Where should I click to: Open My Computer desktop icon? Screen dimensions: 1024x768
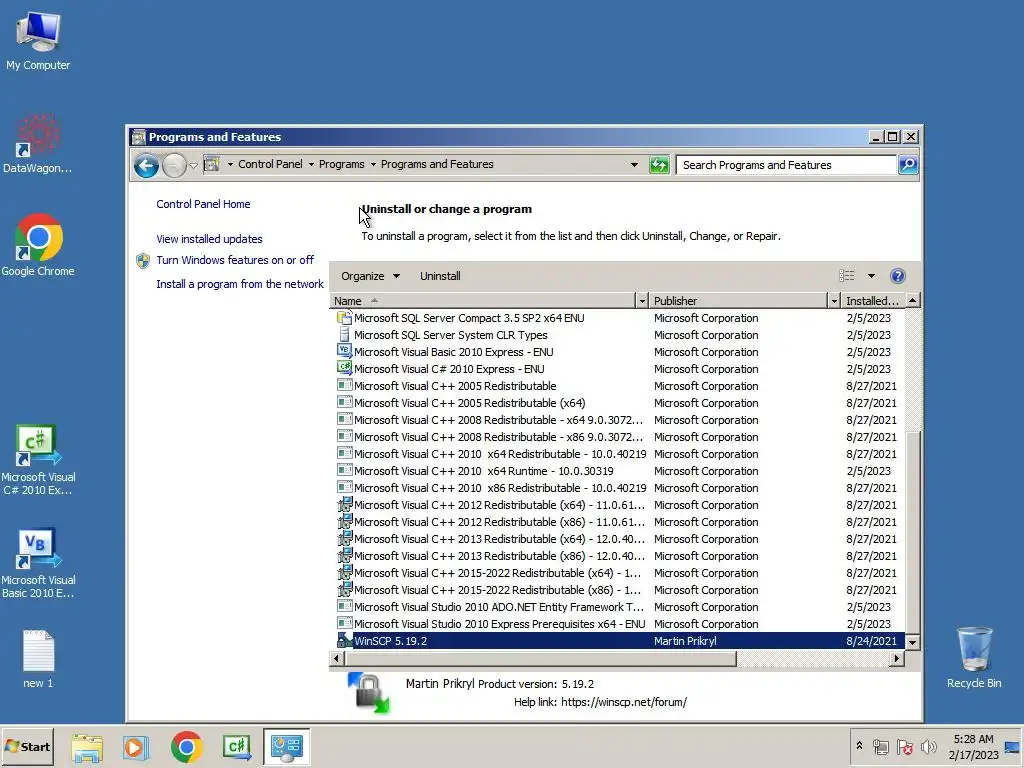tap(38, 40)
